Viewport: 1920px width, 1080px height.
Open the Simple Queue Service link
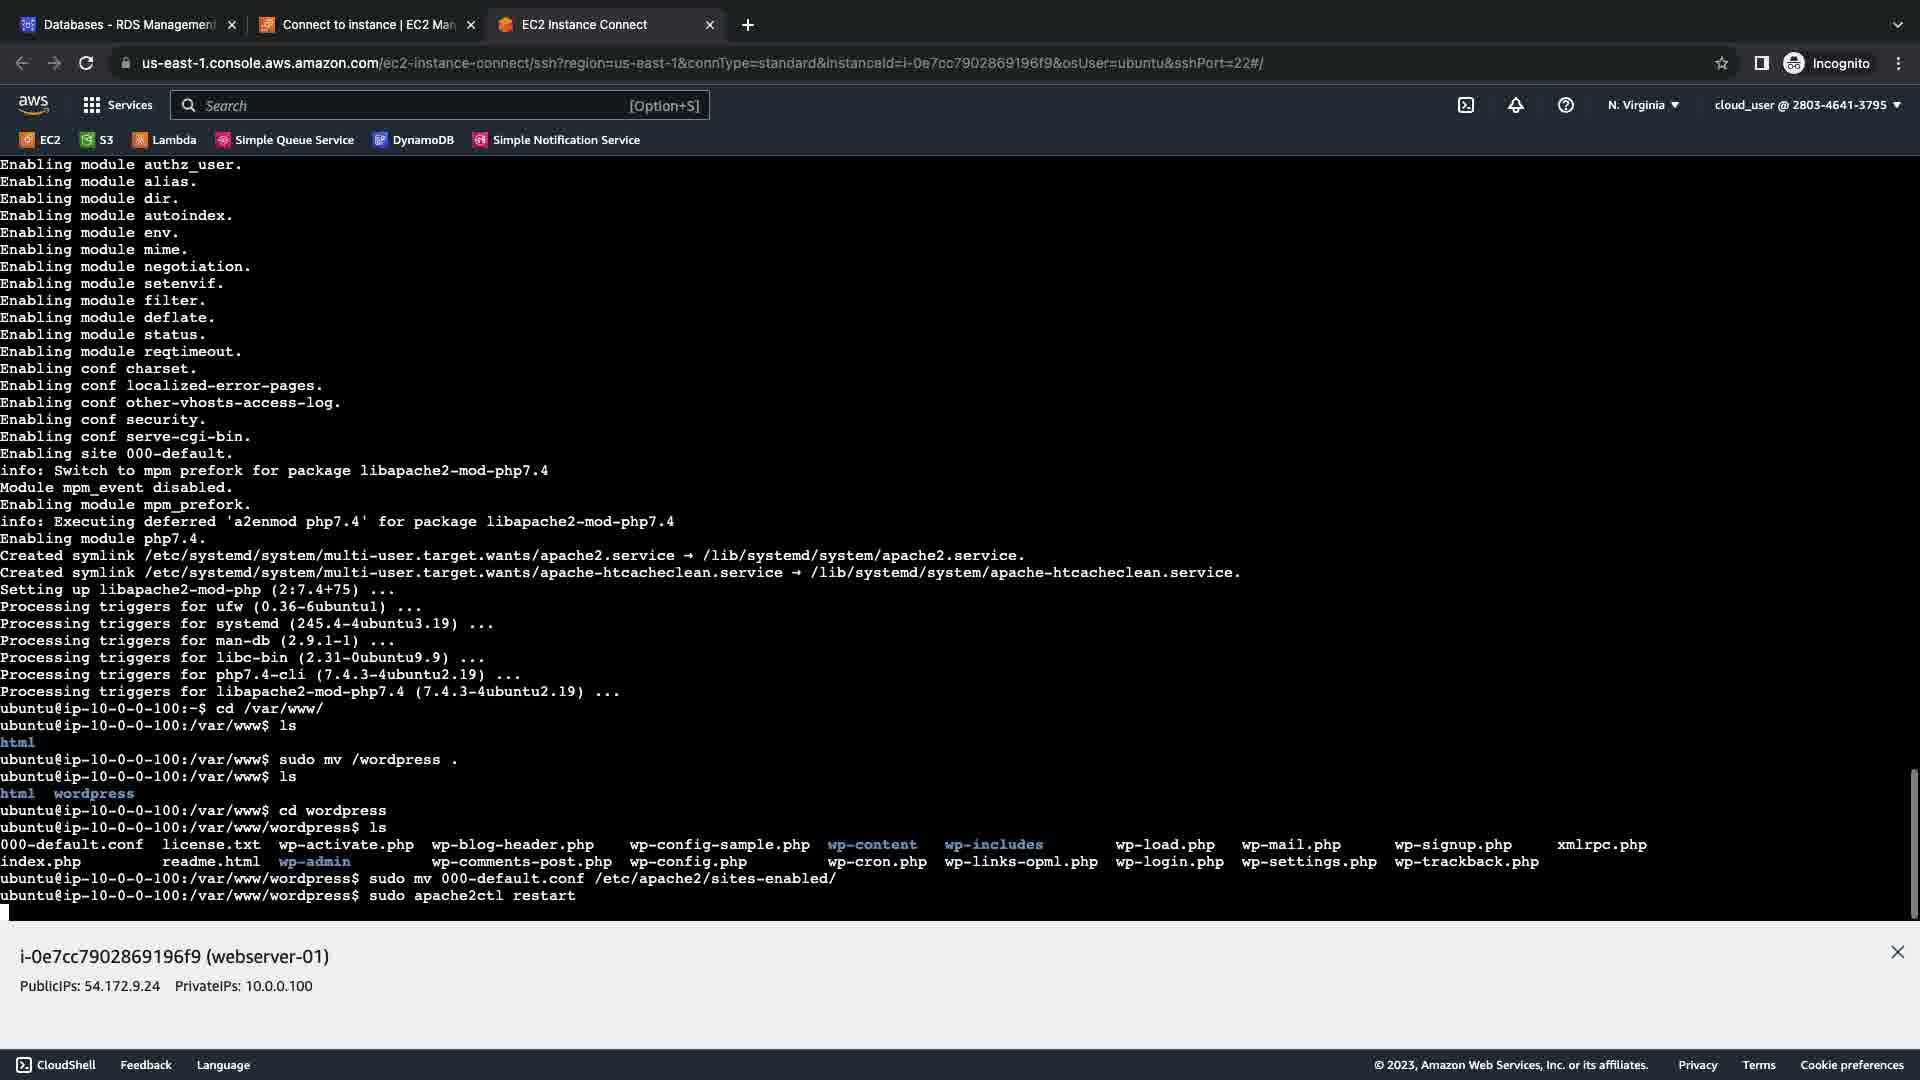pyautogui.click(x=285, y=140)
